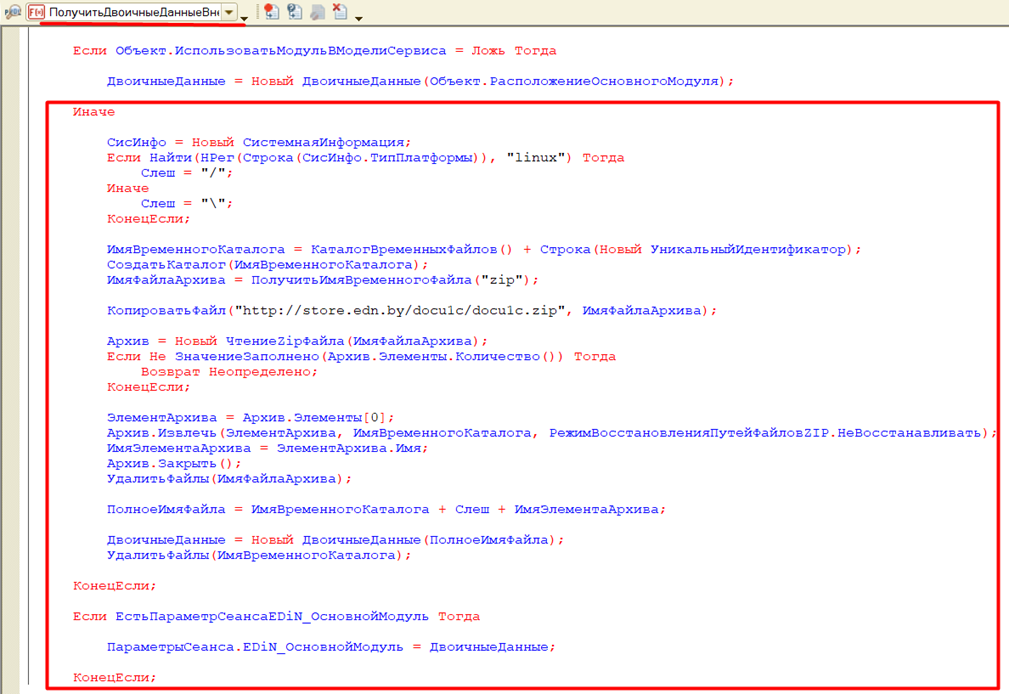Click the ПолноеИмяФайла assignment line

tap(386, 510)
